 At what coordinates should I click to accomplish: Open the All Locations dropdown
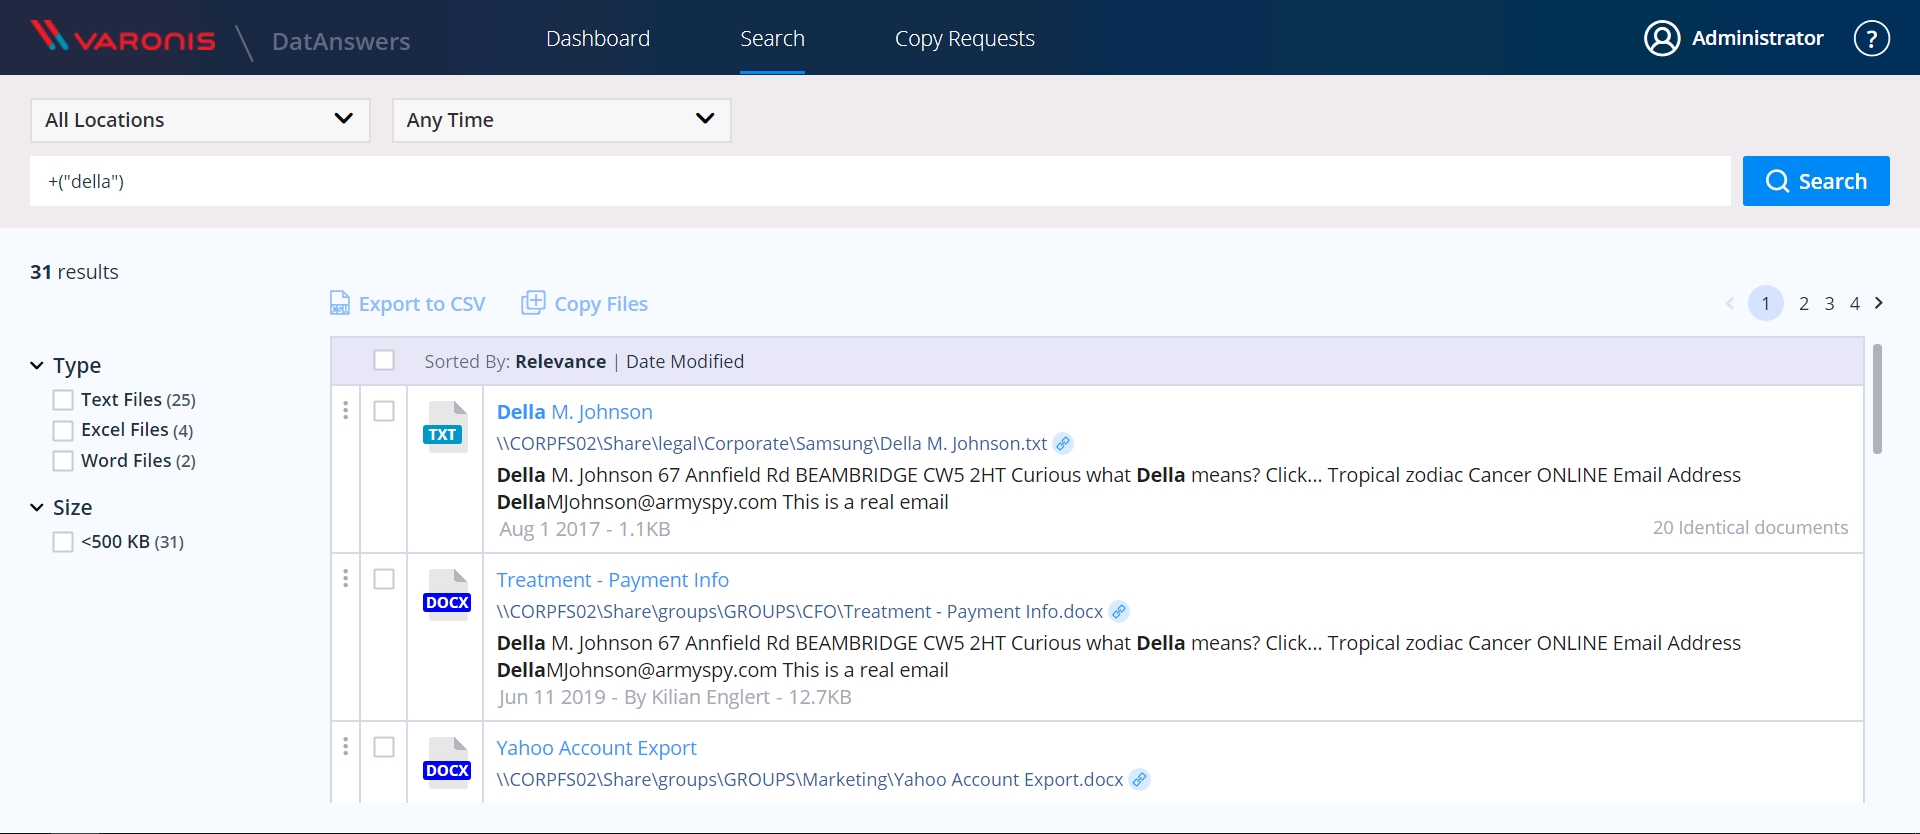click(200, 120)
